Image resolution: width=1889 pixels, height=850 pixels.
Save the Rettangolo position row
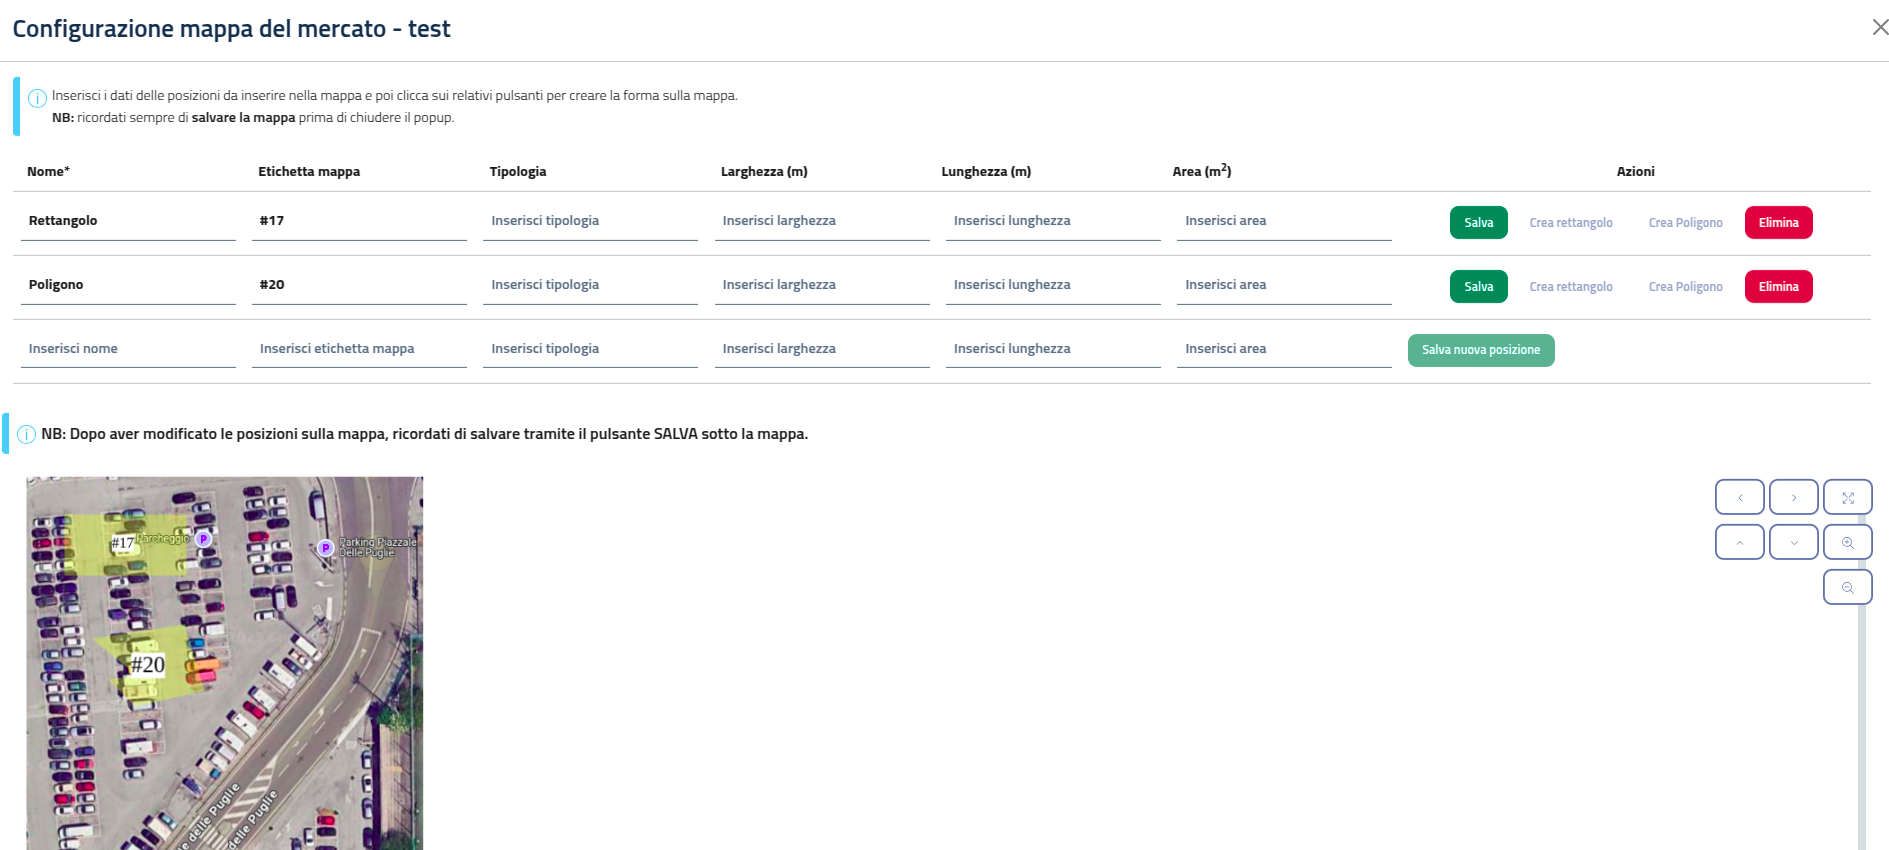[x=1478, y=222]
